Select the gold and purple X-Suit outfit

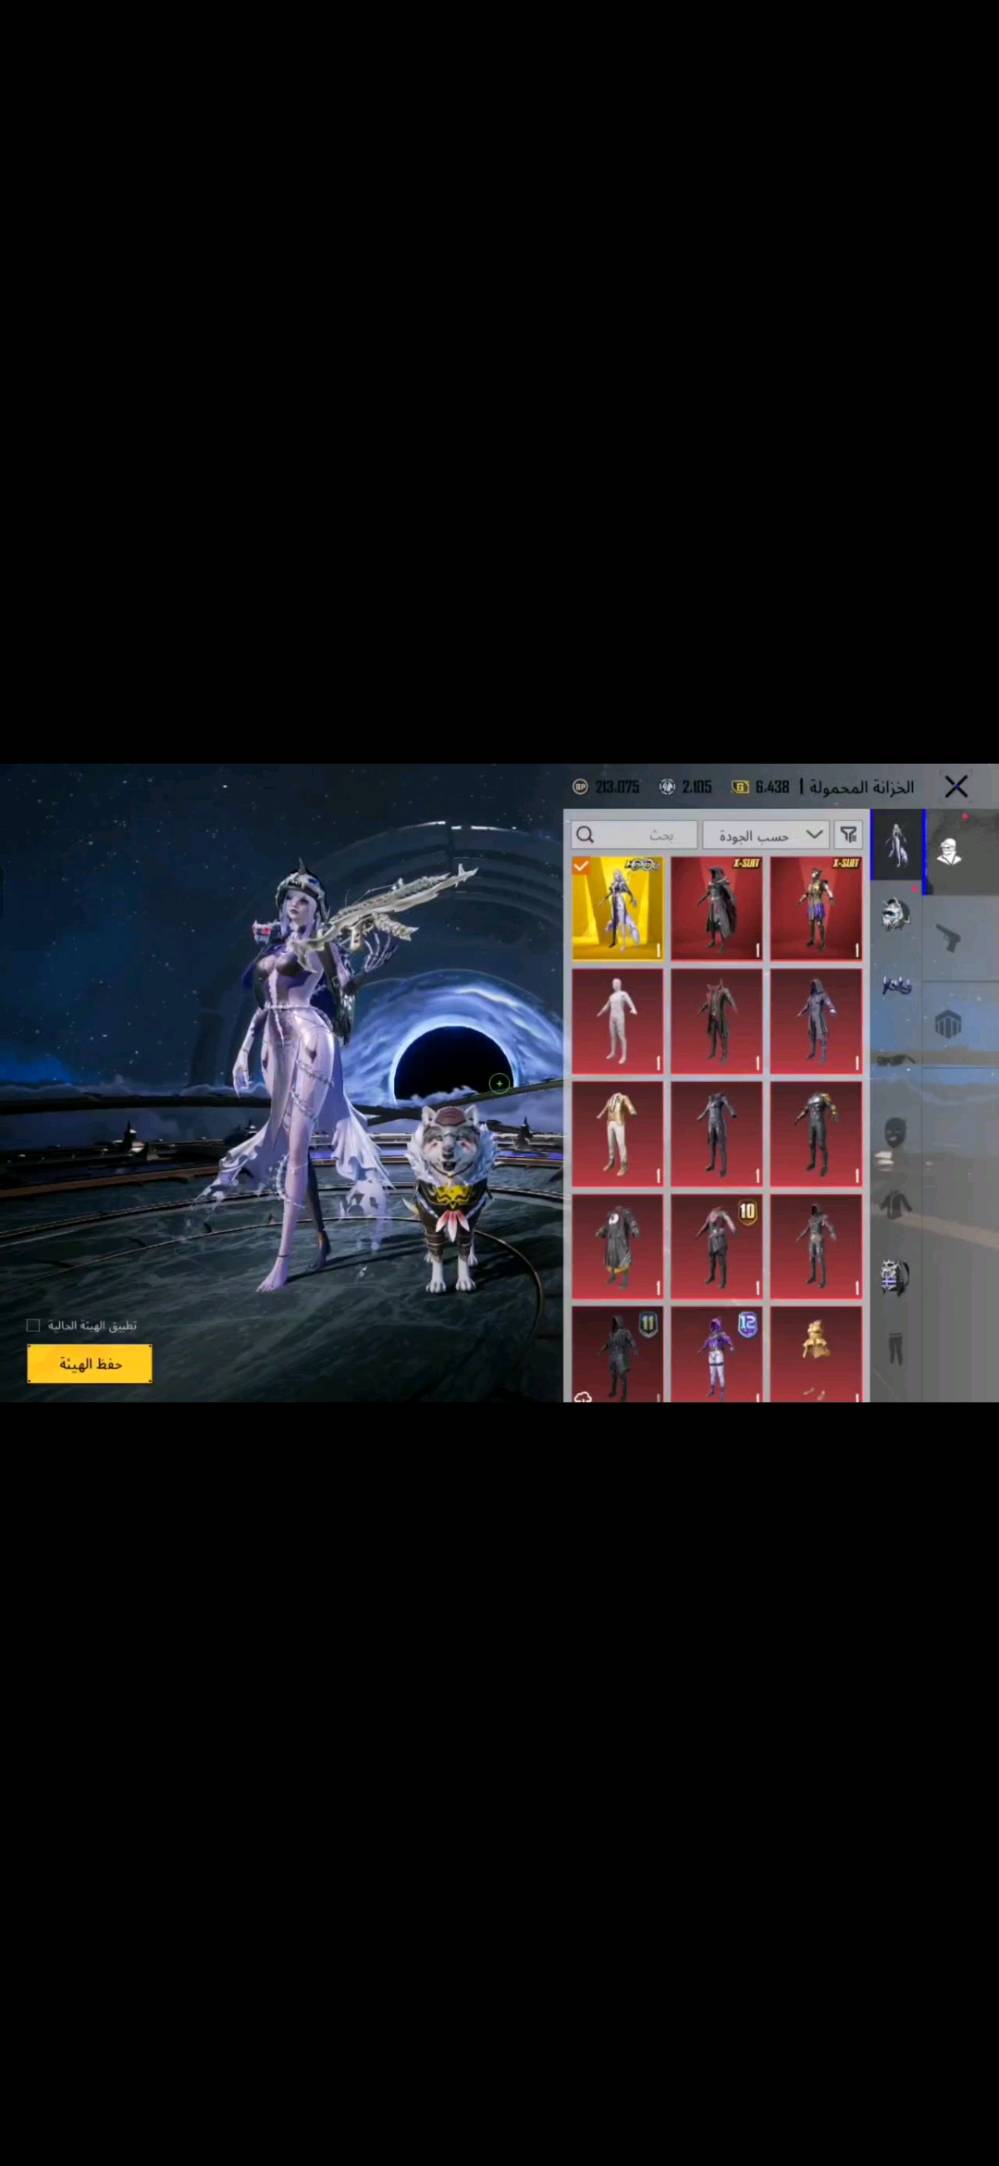point(816,908)
